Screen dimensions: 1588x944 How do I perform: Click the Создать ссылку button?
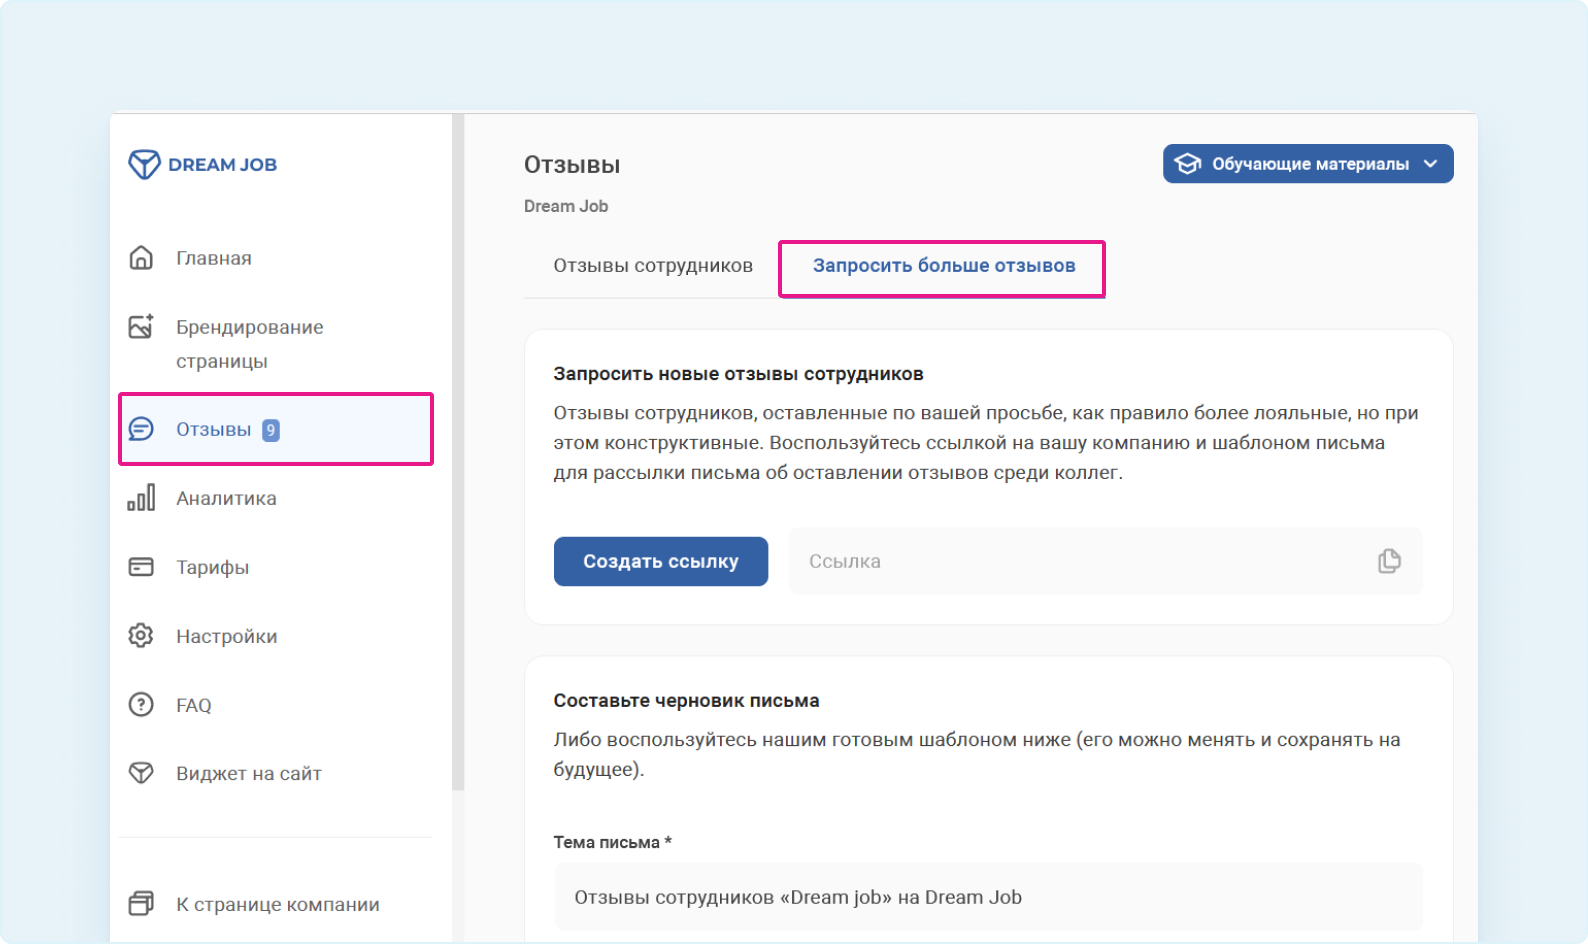(661, 561)
